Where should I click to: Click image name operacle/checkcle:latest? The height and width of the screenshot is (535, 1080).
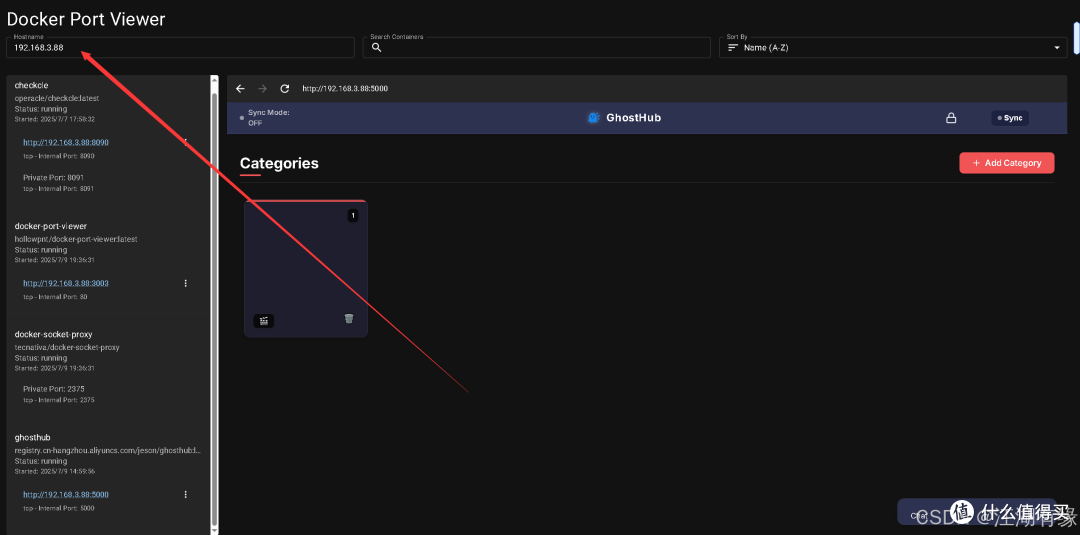(x=56, y=98)
